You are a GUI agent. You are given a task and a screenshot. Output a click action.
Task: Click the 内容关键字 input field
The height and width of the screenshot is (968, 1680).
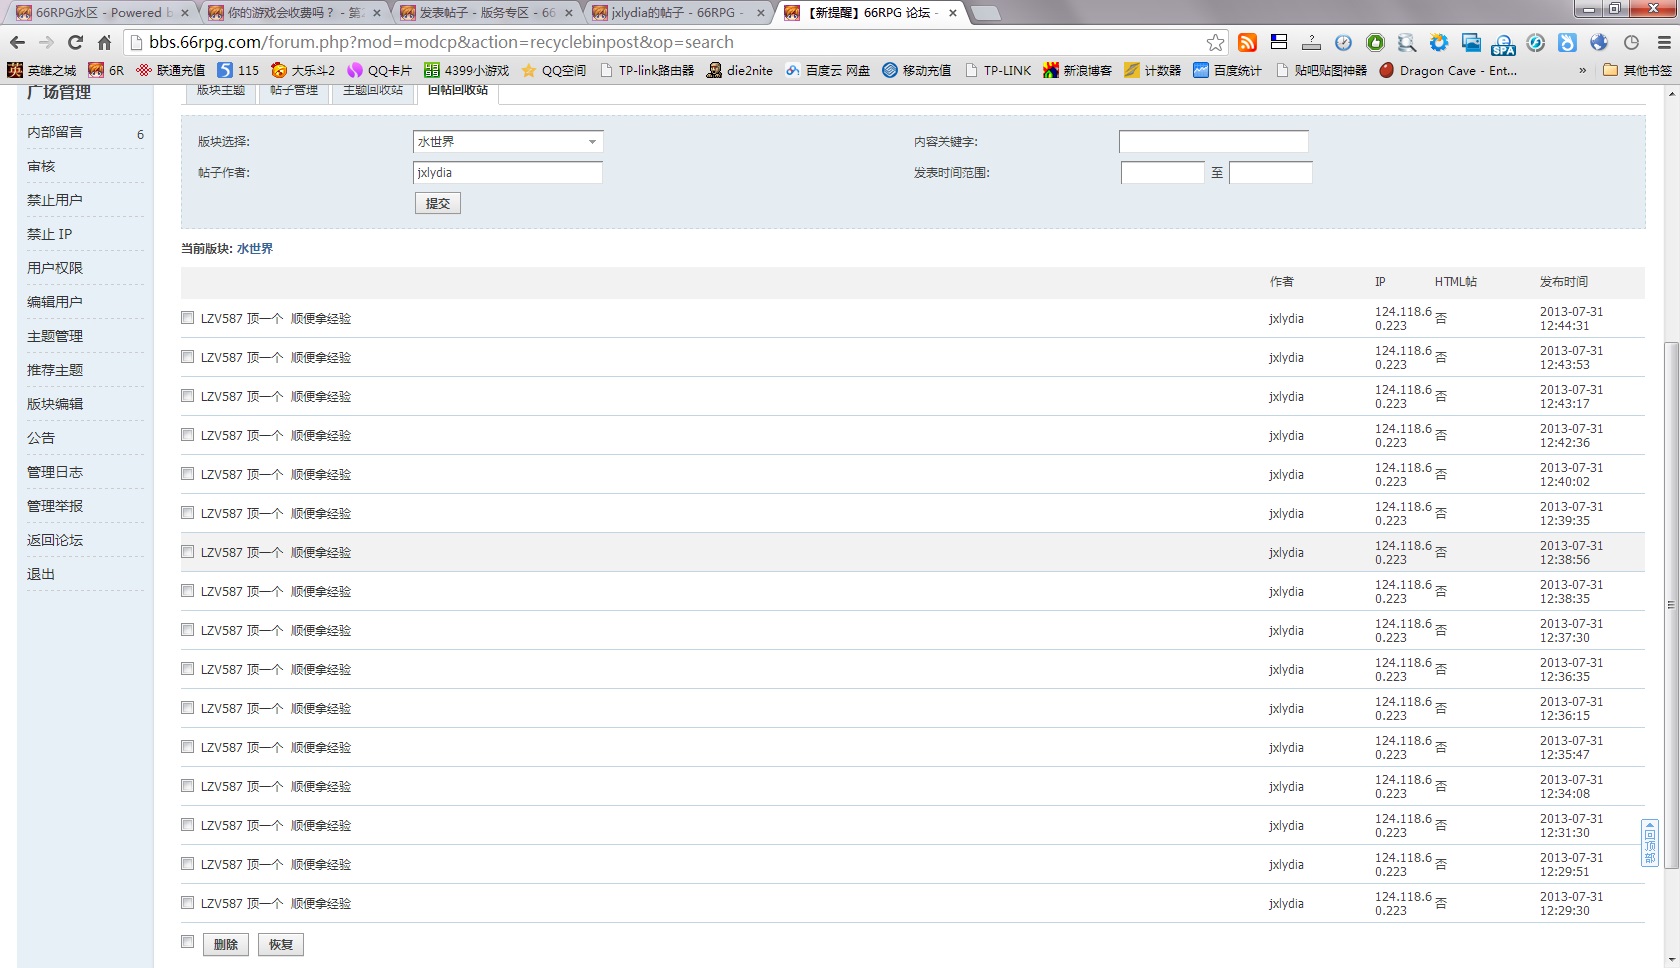[x=1213, y=141]
